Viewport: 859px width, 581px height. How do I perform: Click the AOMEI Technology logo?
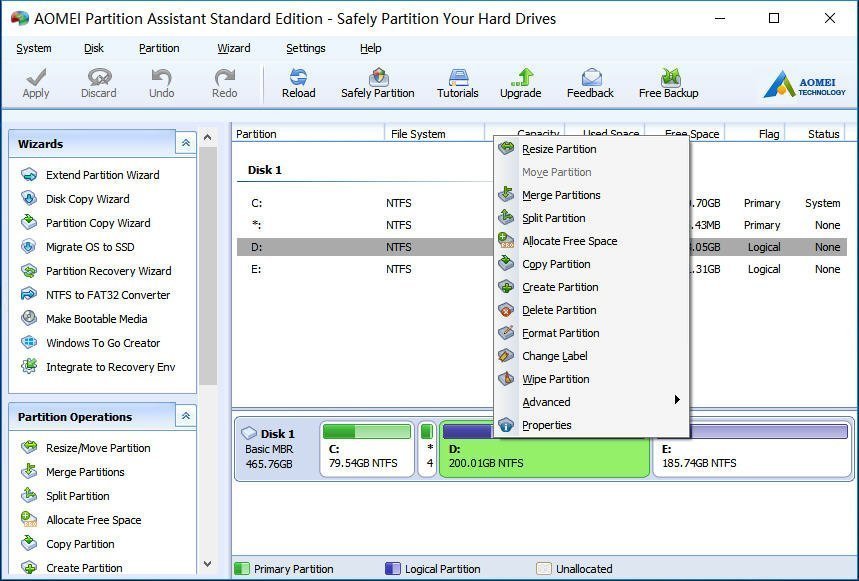tap(804, 84)
